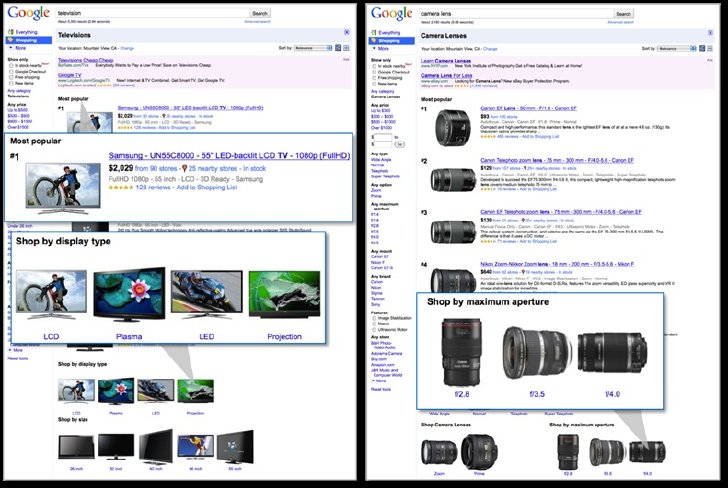Image resolution: width=728 pixels, height=488 pixels.
Task: Click the list view icon in television results
Action: pos(338,48)
